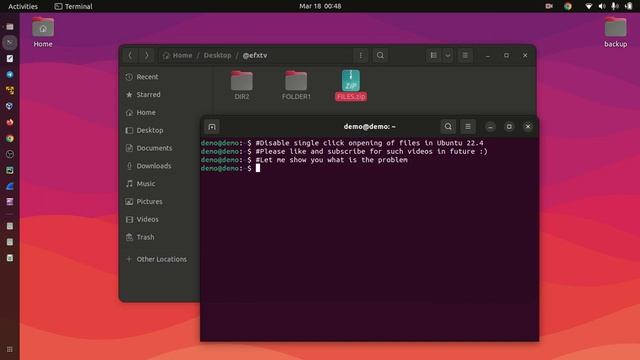This screenshot has width=640, height=360.
Task: Select Downloads in Files sidebar
Action: [160, 166]
